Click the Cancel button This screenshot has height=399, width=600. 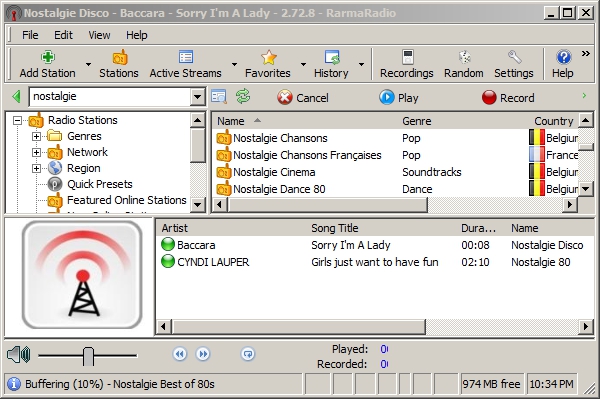coord(303,98)
